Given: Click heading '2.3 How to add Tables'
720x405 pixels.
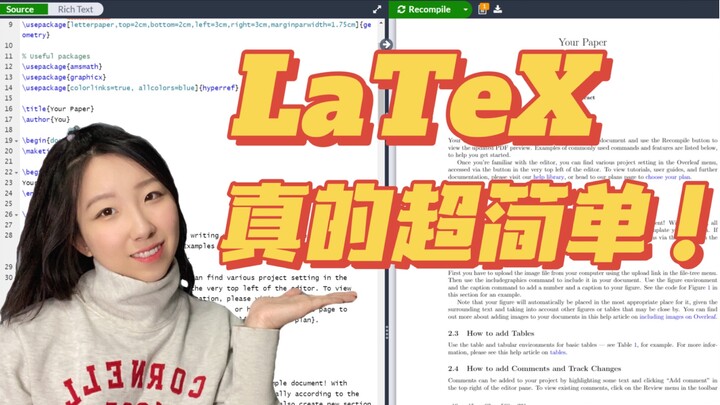Looking at the screenshot, I should (x=491, y=333).
